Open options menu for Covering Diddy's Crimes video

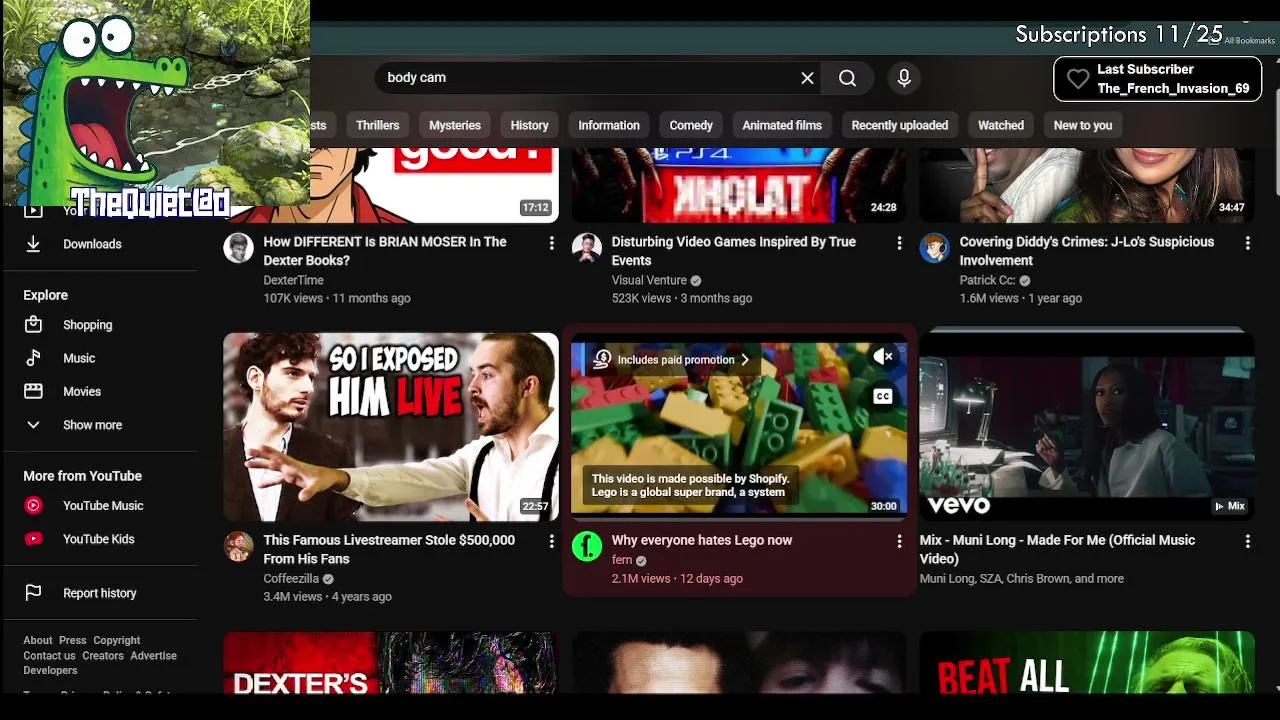(1247, 243)
